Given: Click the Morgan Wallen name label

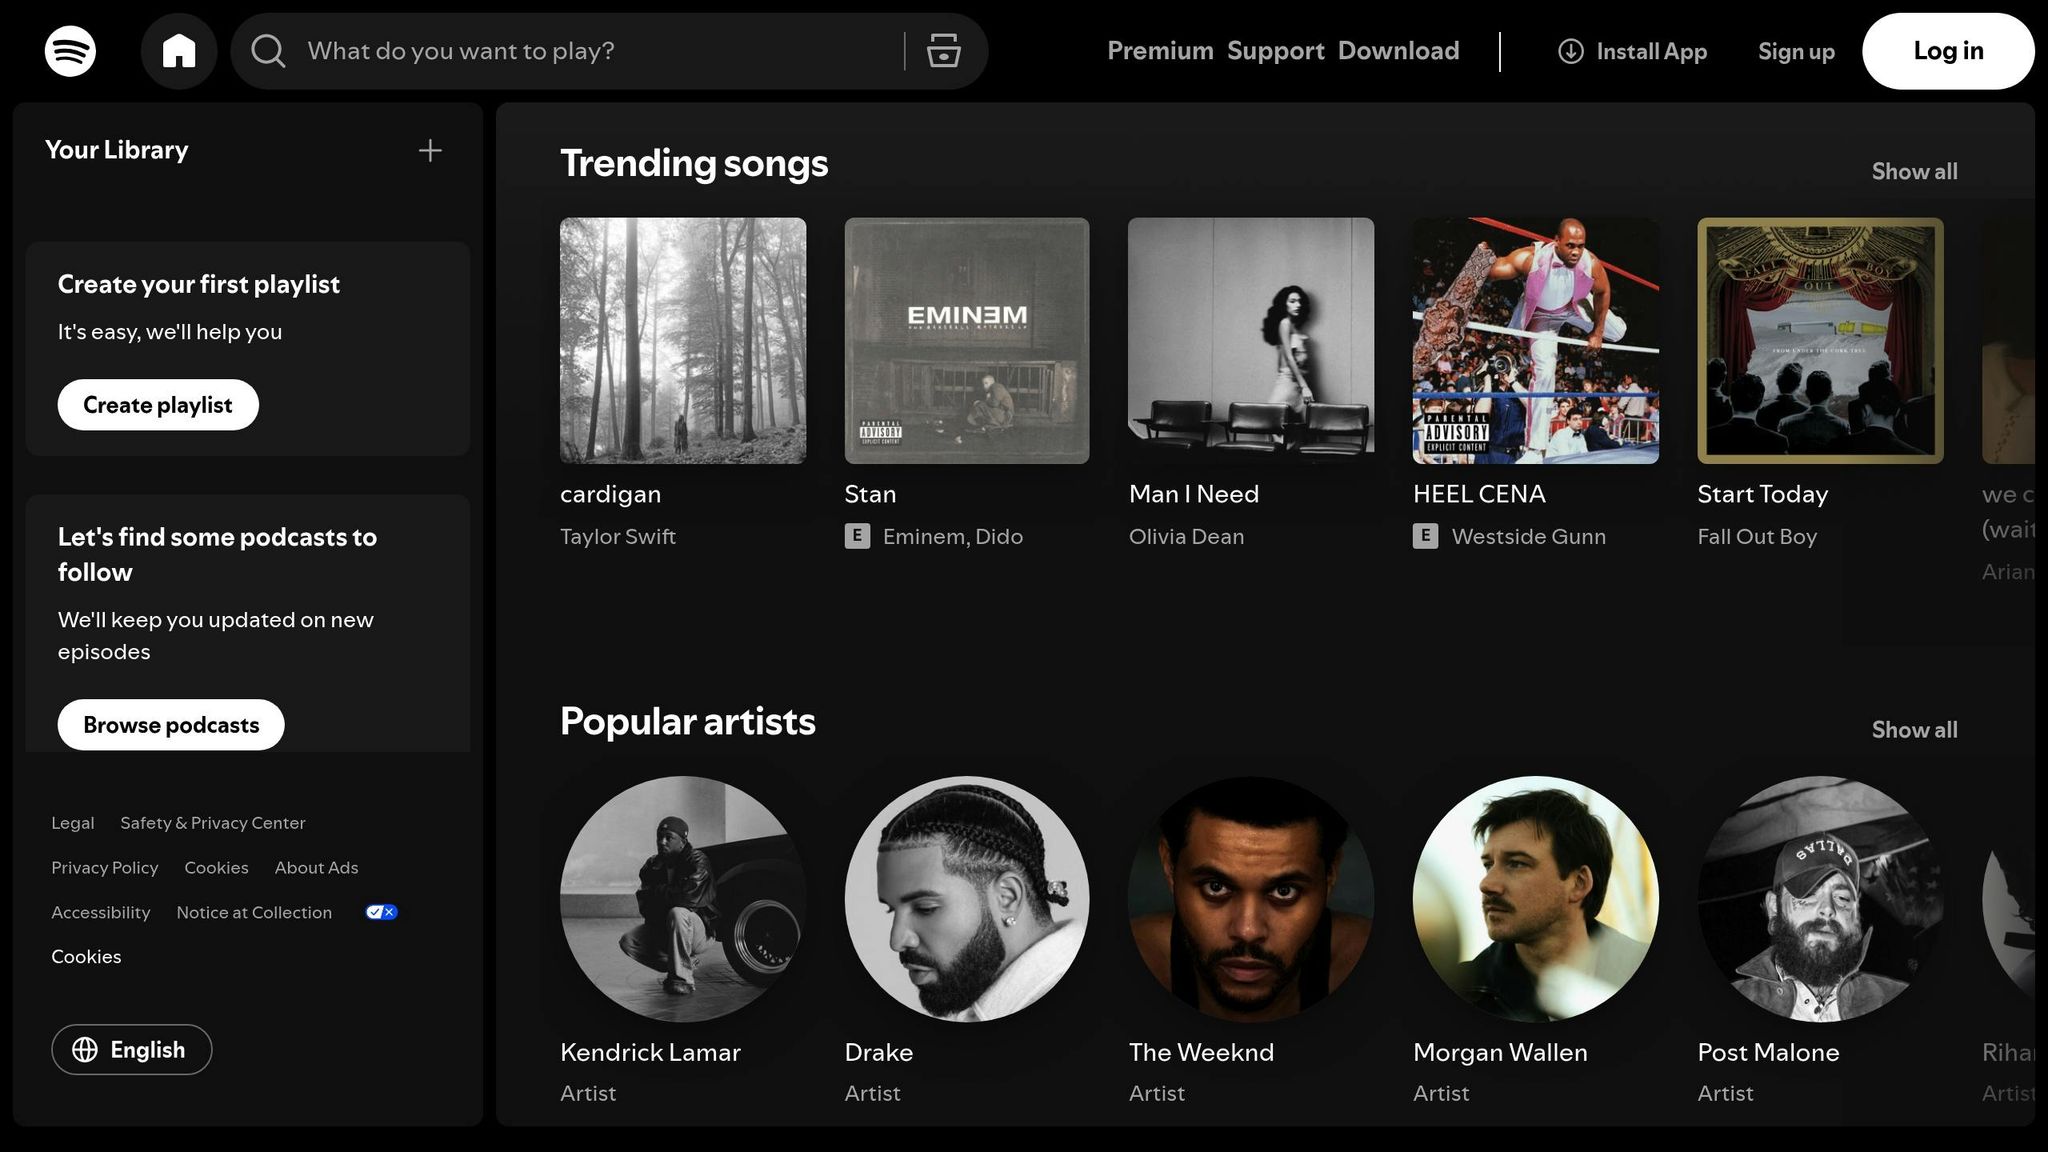Looking at the screenshot, I should tap(1500, 1052).
